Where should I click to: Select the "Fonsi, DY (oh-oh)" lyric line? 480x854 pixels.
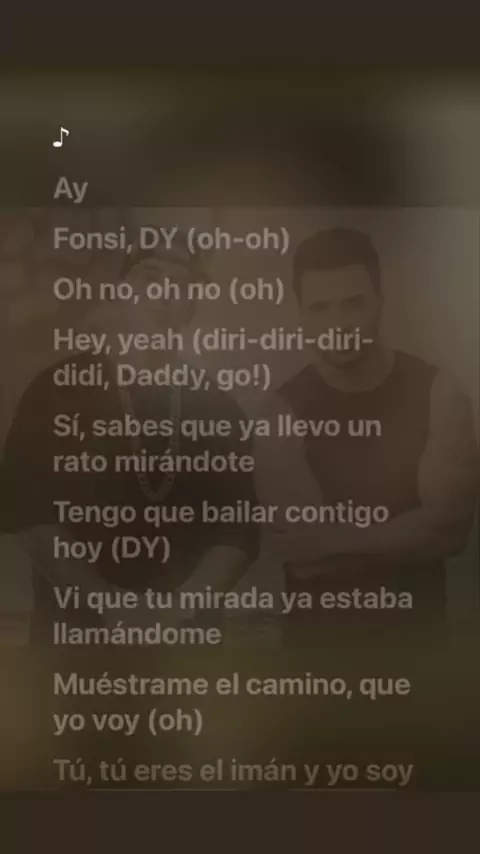point(171,239)
